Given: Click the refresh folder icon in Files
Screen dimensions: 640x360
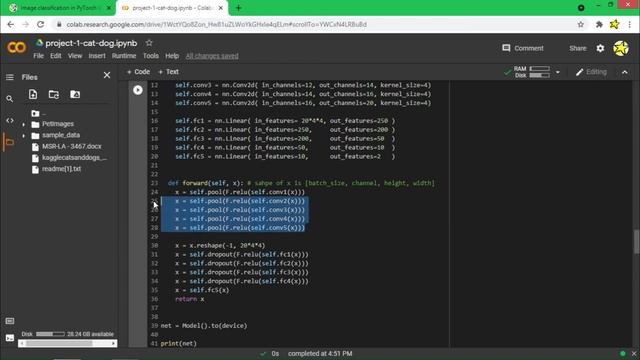Looking at the screenshot, I should click(54, 94).
